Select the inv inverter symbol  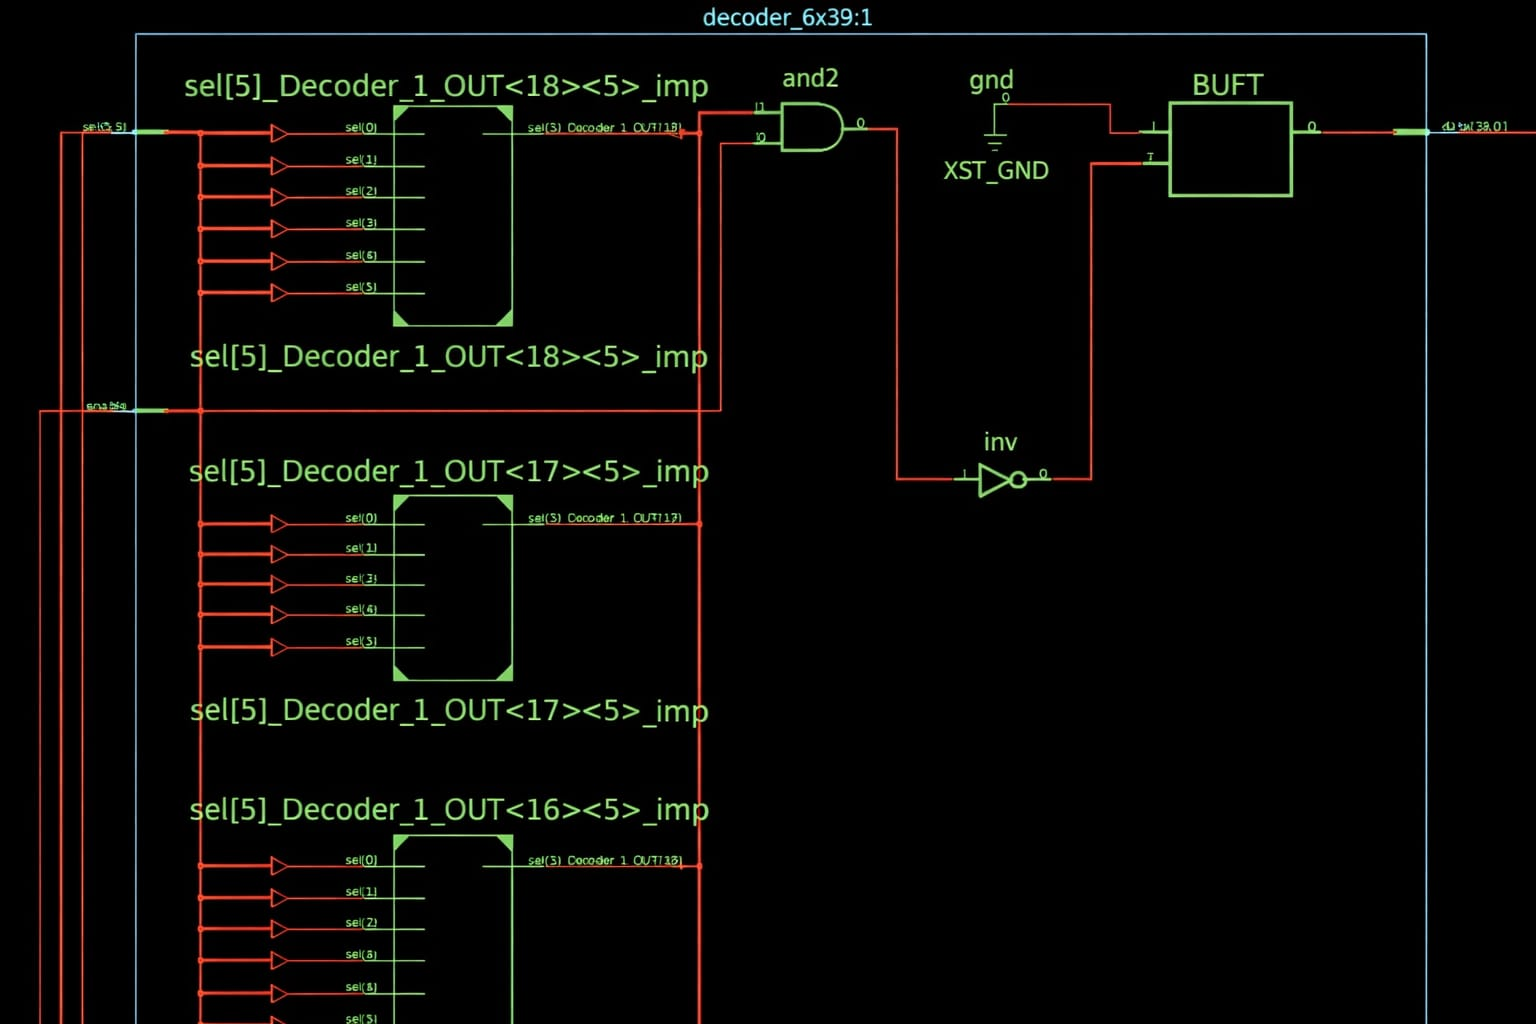1000,480
